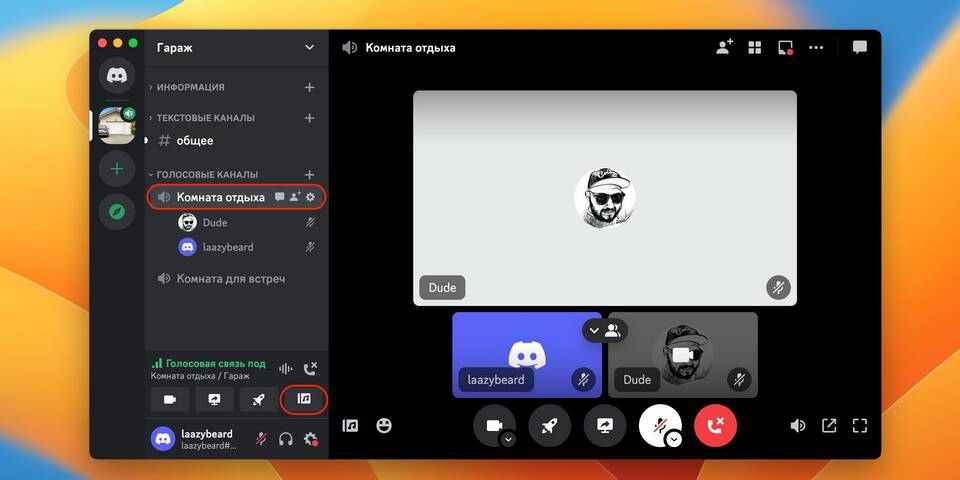Hang up with red disconnect button

coord(716,426)
